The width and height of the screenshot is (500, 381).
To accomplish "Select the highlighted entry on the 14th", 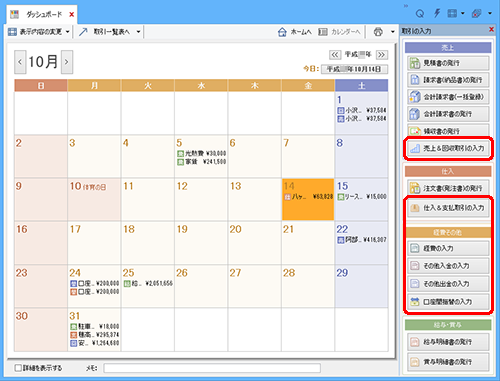I will (x=308, y=197).
